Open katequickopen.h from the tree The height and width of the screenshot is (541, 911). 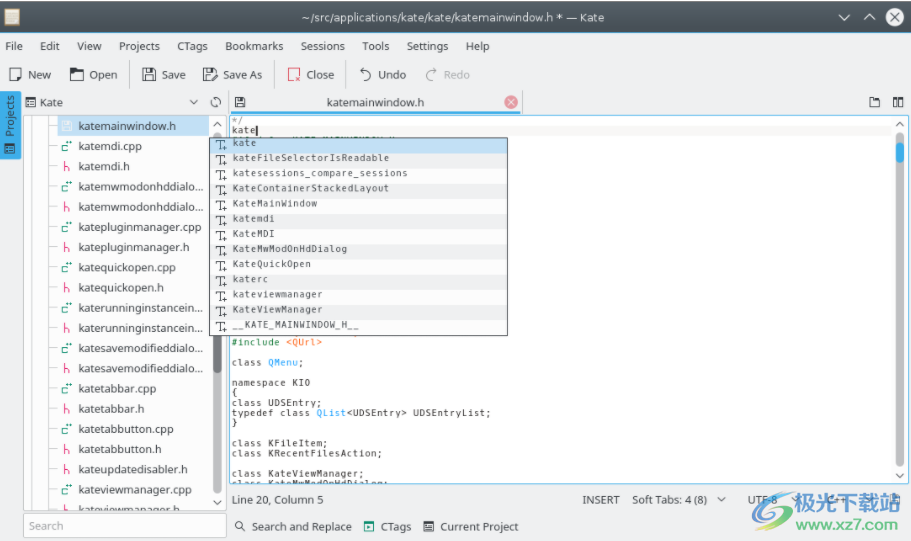[121, 288]
